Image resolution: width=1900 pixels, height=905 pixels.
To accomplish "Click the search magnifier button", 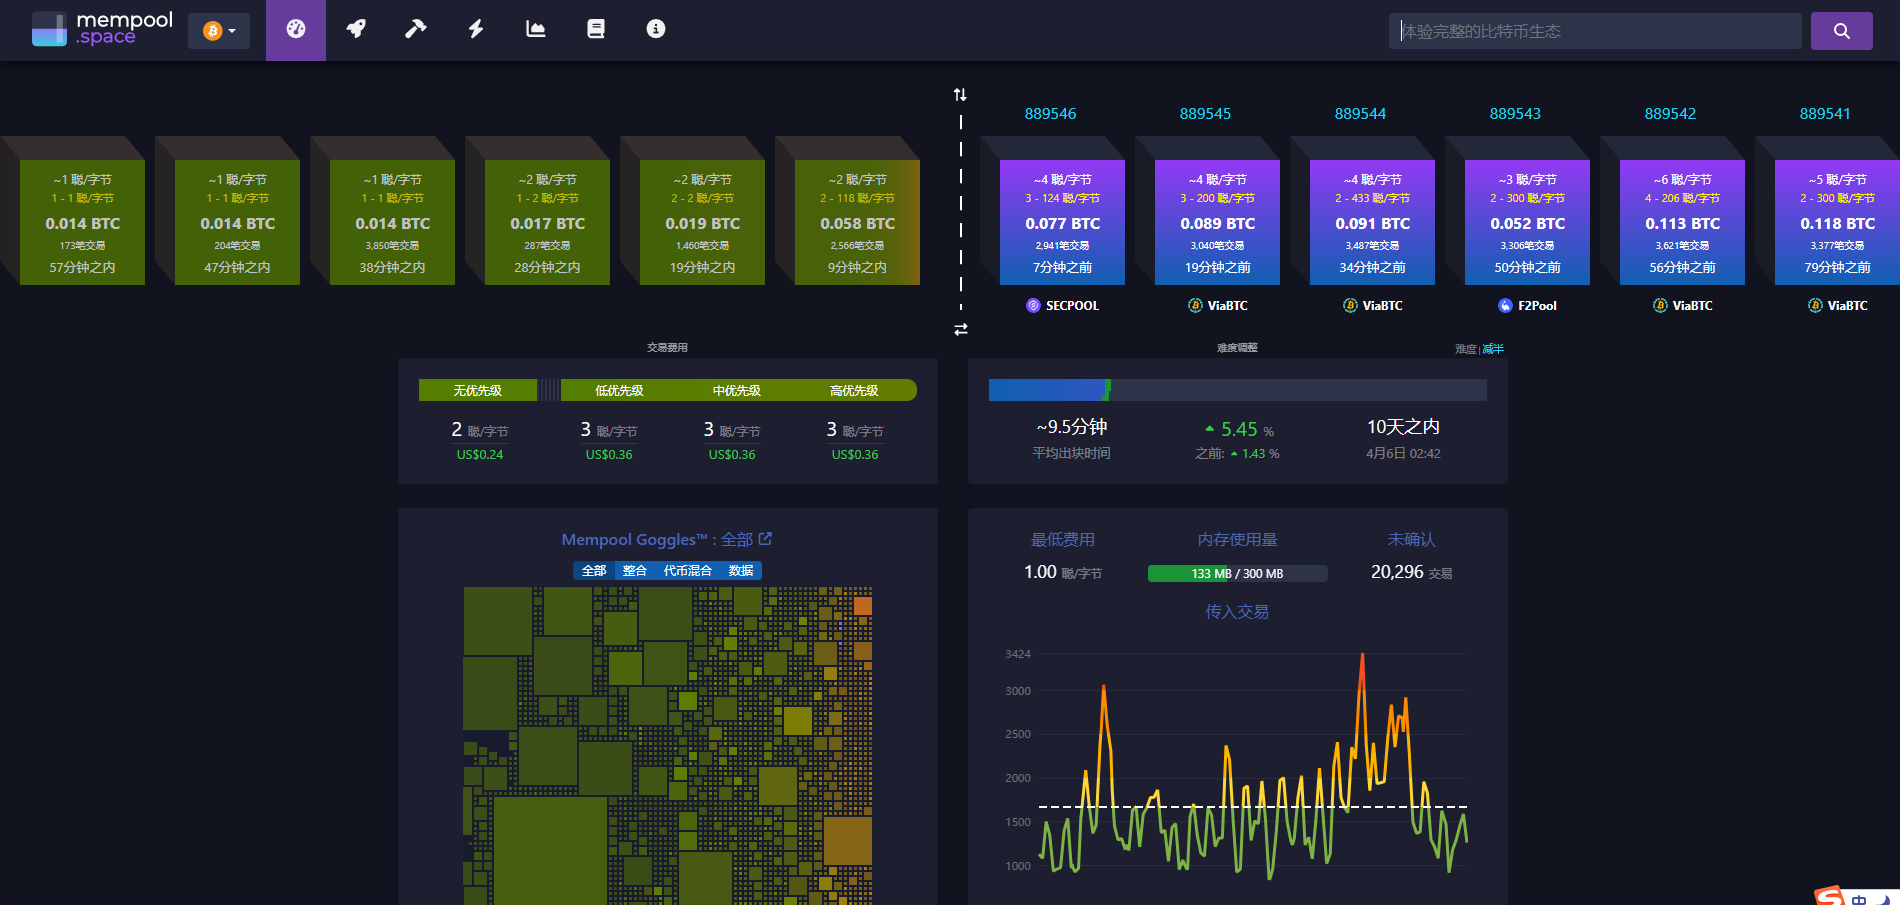I will click(1841, 30).
